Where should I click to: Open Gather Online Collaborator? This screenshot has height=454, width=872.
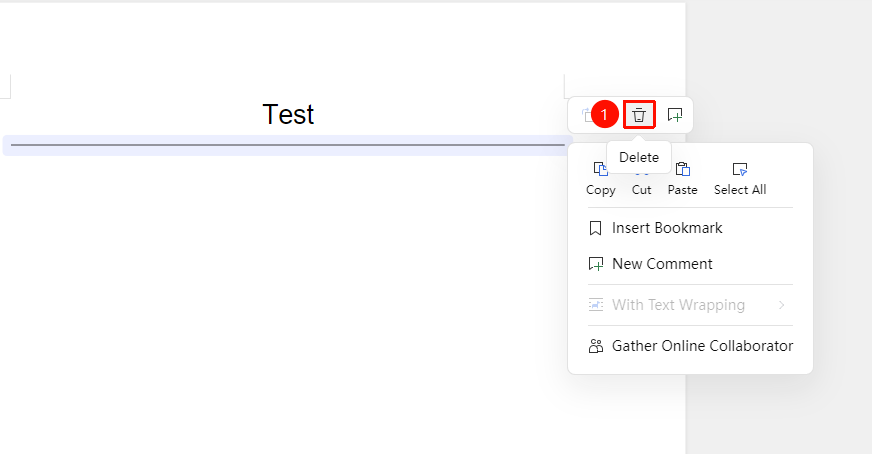pos(690,346)
